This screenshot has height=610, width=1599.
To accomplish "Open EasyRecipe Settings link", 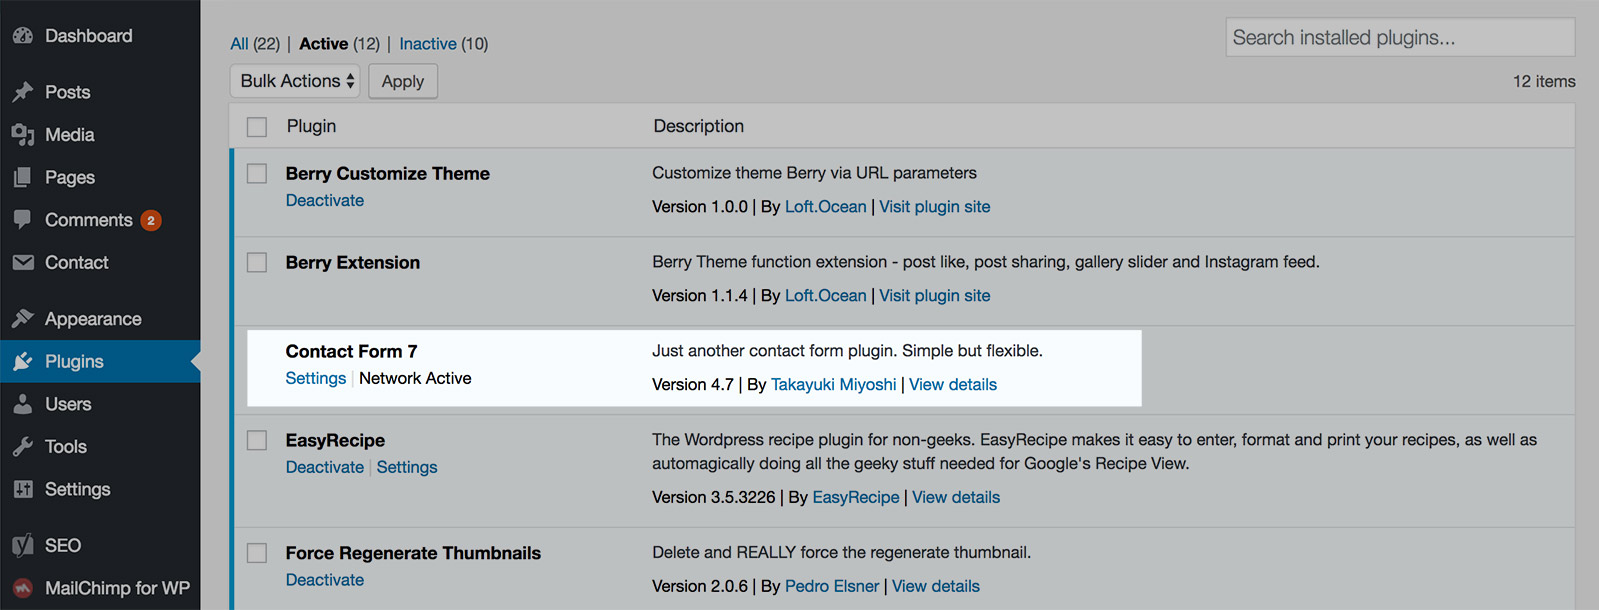I will tap(407, 467).
